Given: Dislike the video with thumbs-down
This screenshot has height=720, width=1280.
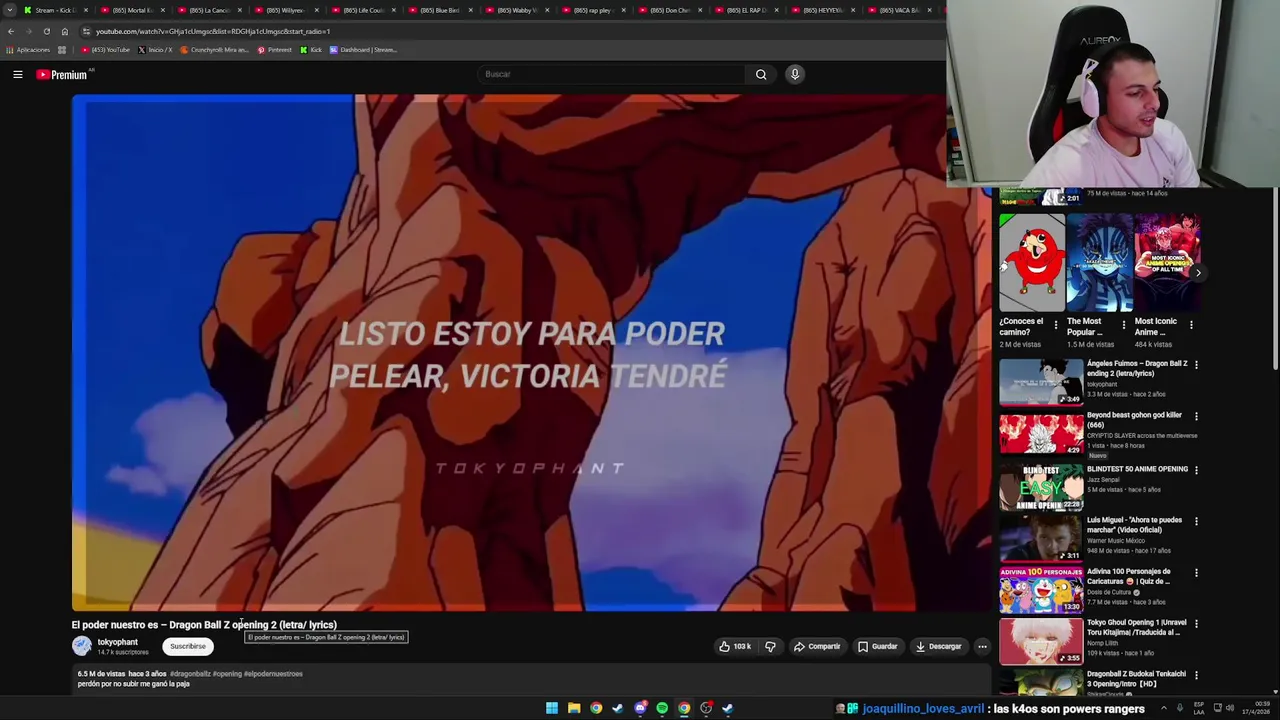Looking at the screenshot, I should pyautogui.click(x=770, y=646).
